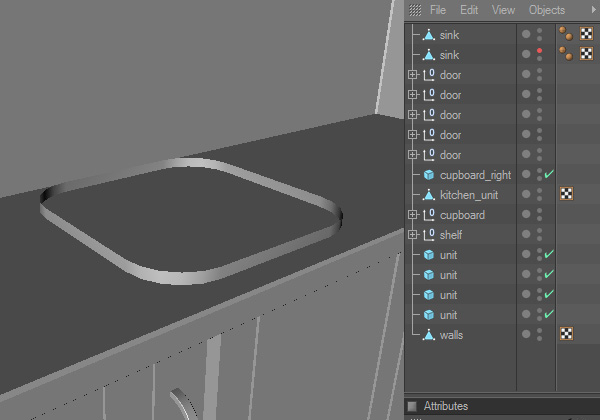Toggle render visibility dot for walls
Image resolution: width=600 pixels, height=420 pixels.
click(539, 339)
